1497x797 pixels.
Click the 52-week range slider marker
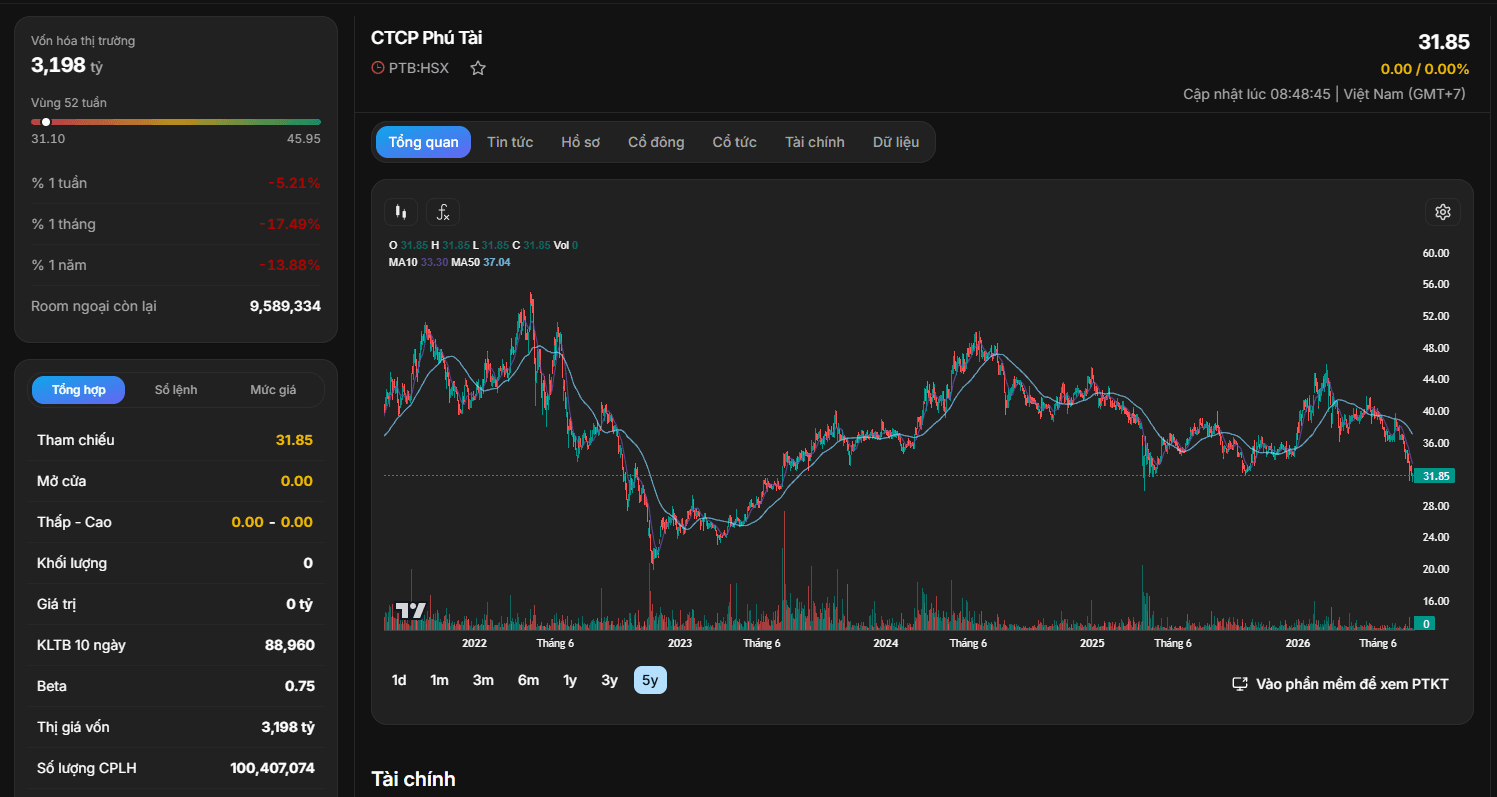point(46,122)
